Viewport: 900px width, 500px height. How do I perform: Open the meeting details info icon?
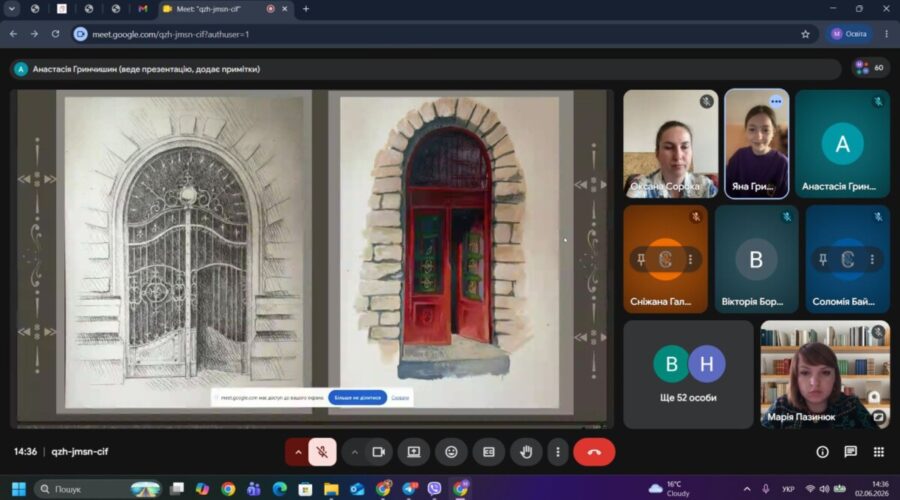pos(823,452)
